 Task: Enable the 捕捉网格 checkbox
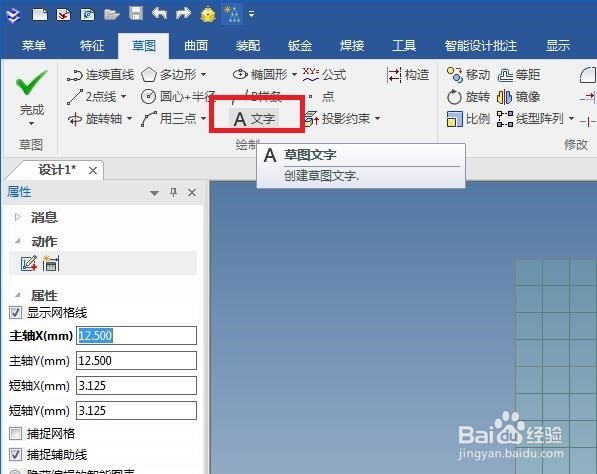[15, 433]
